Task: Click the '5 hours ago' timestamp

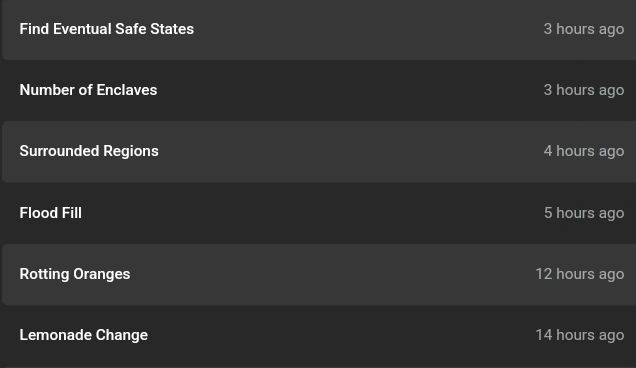Action: [x=584, y=213]
